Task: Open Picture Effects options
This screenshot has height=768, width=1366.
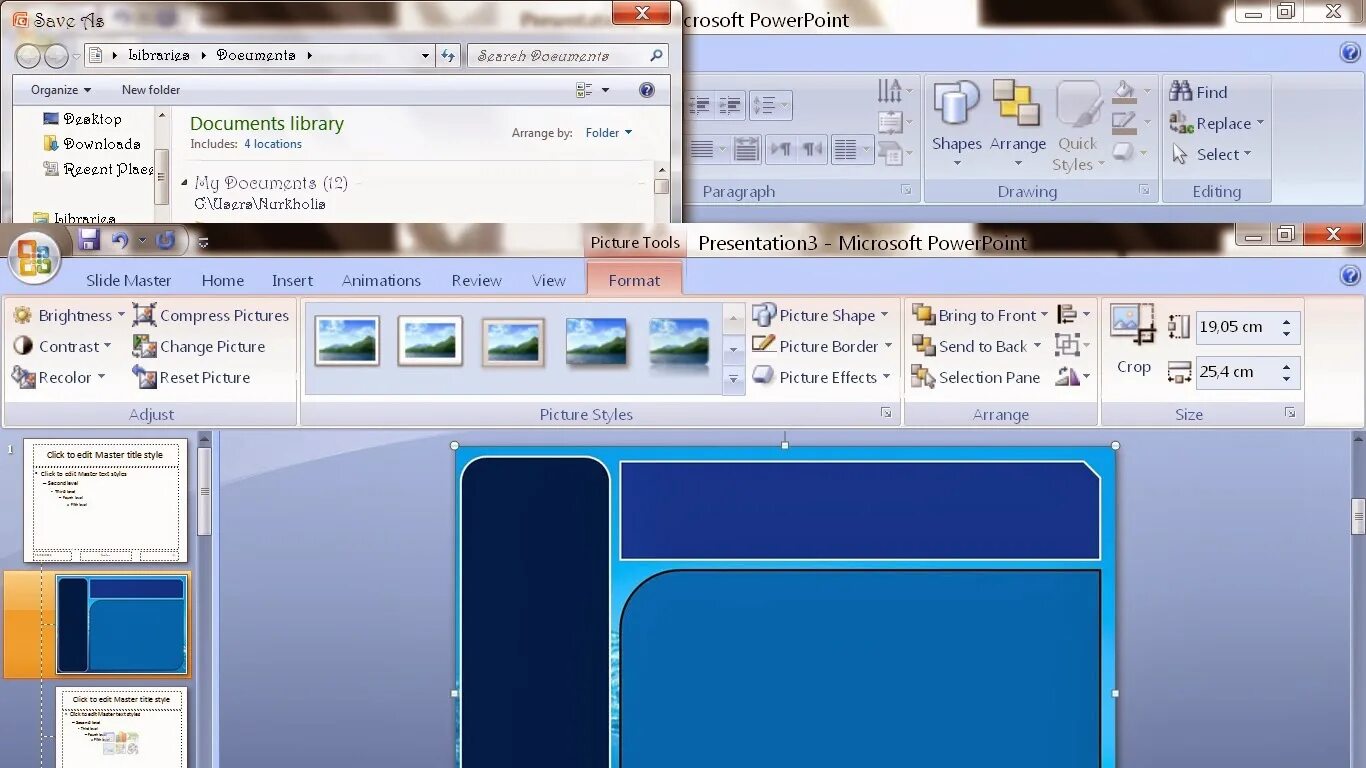Action: (821, 377)
